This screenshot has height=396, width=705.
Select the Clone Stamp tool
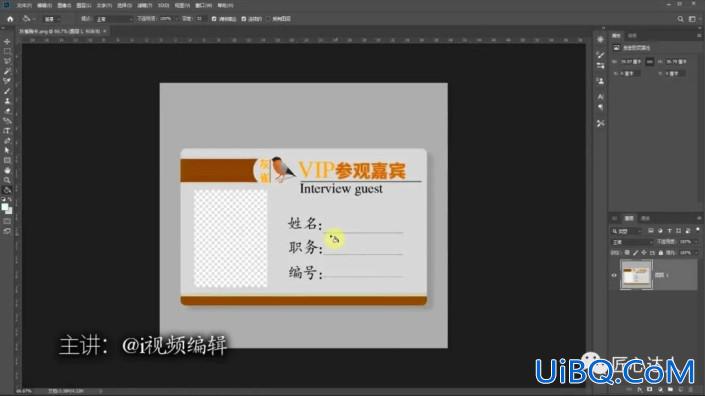tap(7, 101)
